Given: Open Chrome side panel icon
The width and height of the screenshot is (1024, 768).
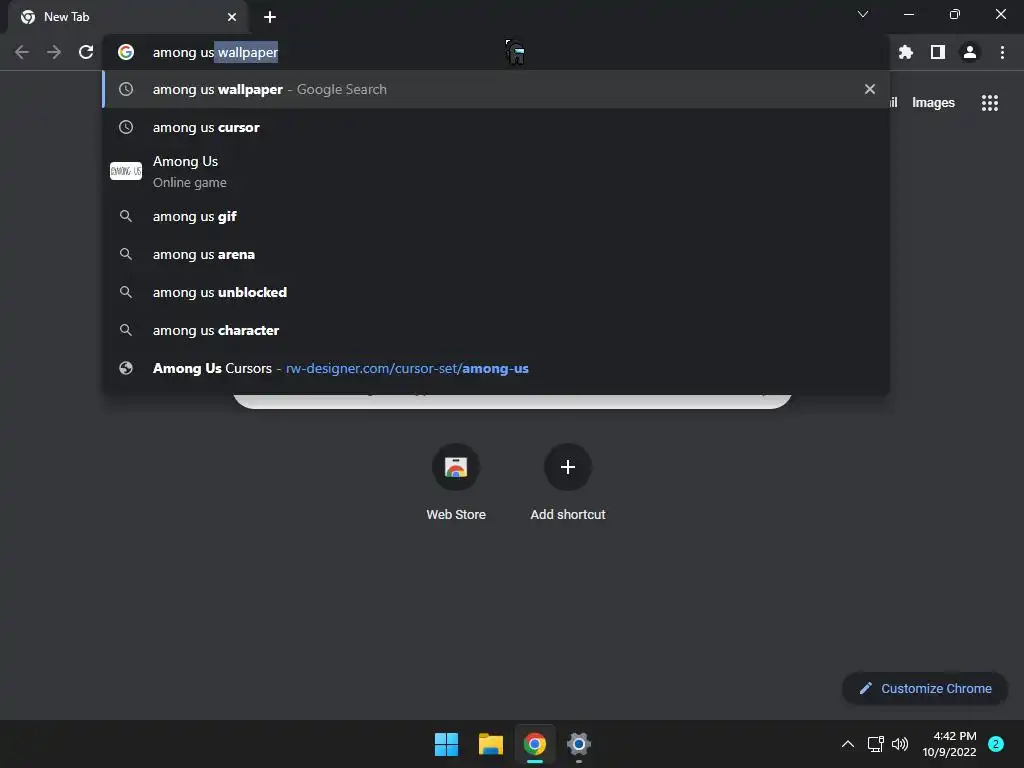Looking at the screenshot, I should pyautogui.click(x=938, y=52).
